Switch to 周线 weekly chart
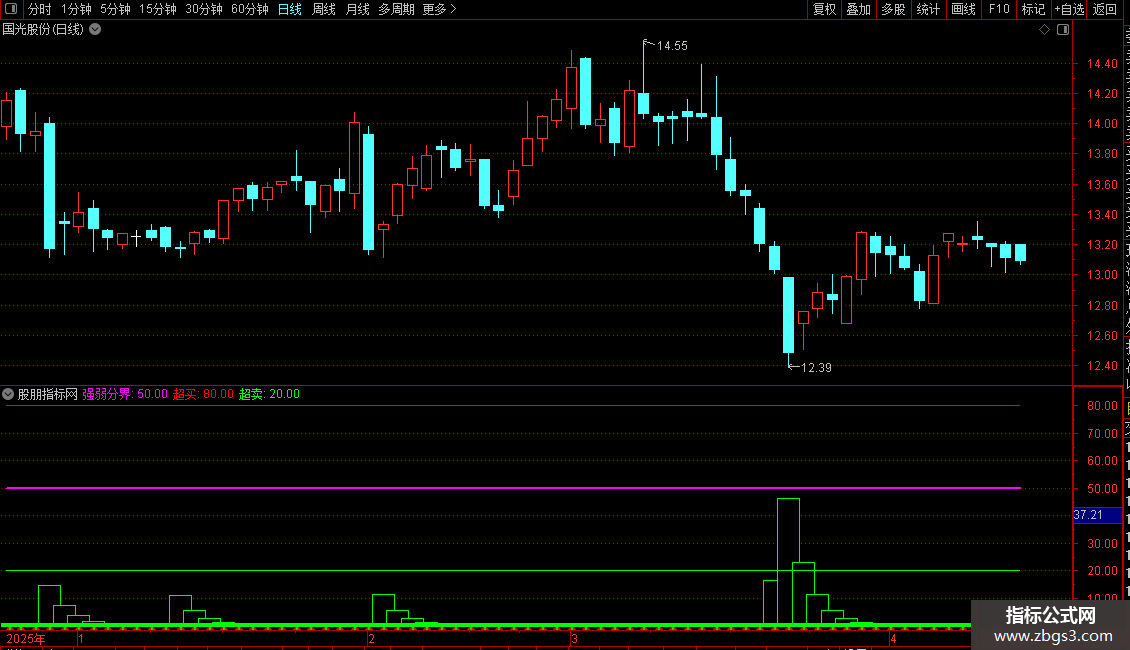1130x650 pixels. point(324,9)
